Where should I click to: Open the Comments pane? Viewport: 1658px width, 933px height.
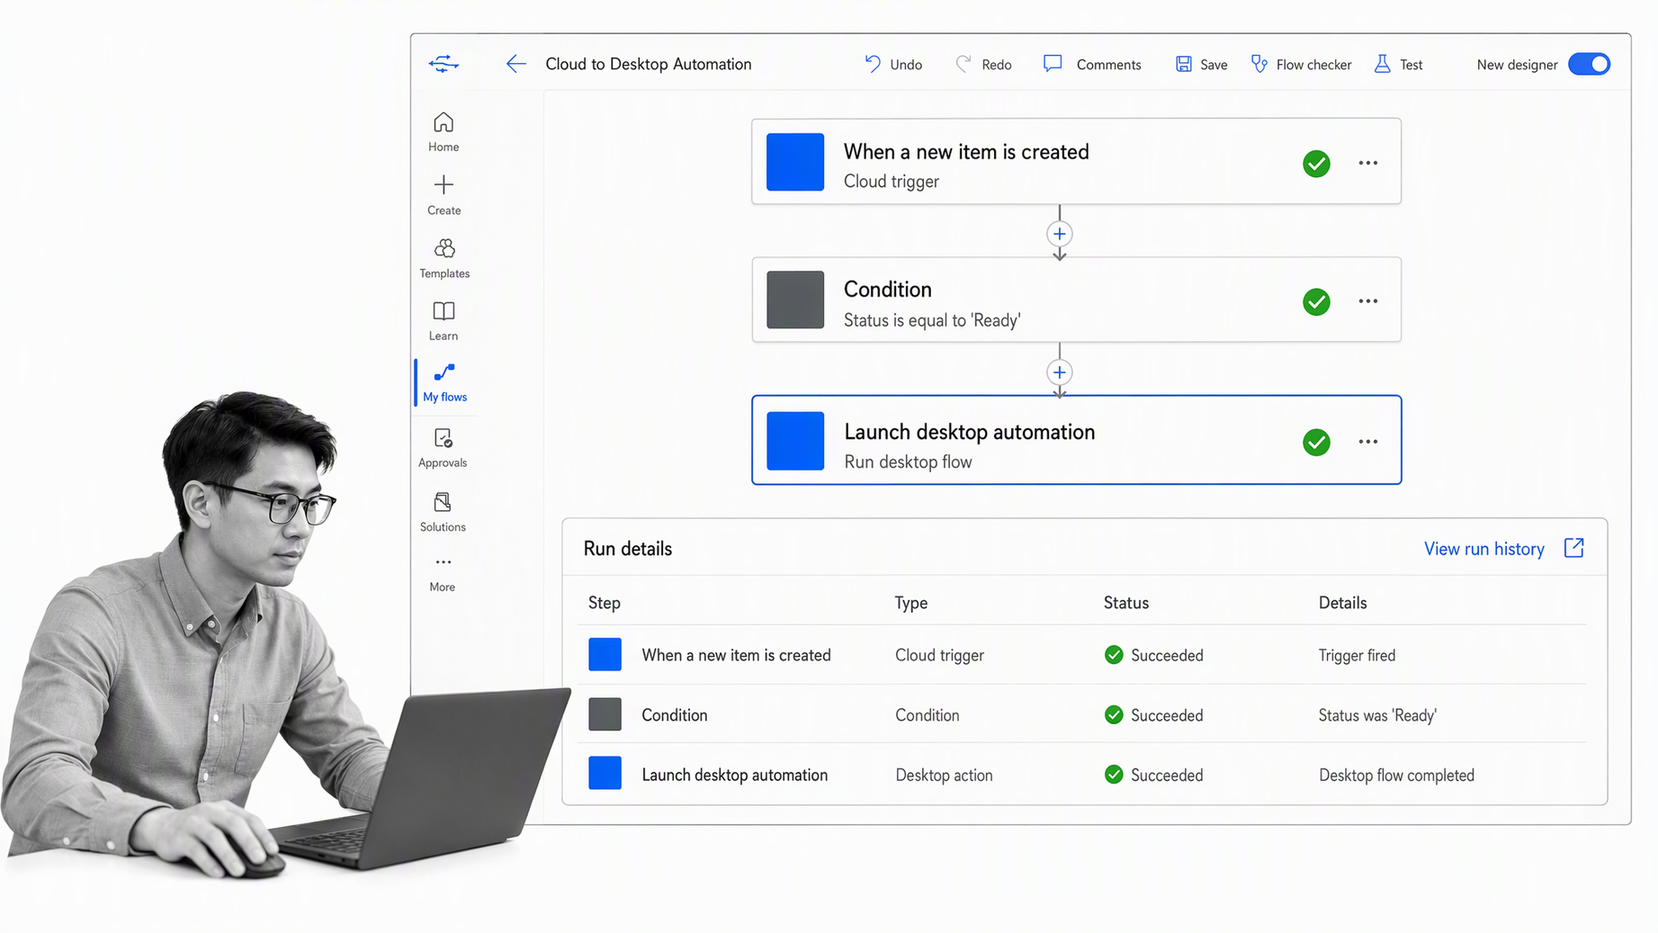coord(1092,64)
